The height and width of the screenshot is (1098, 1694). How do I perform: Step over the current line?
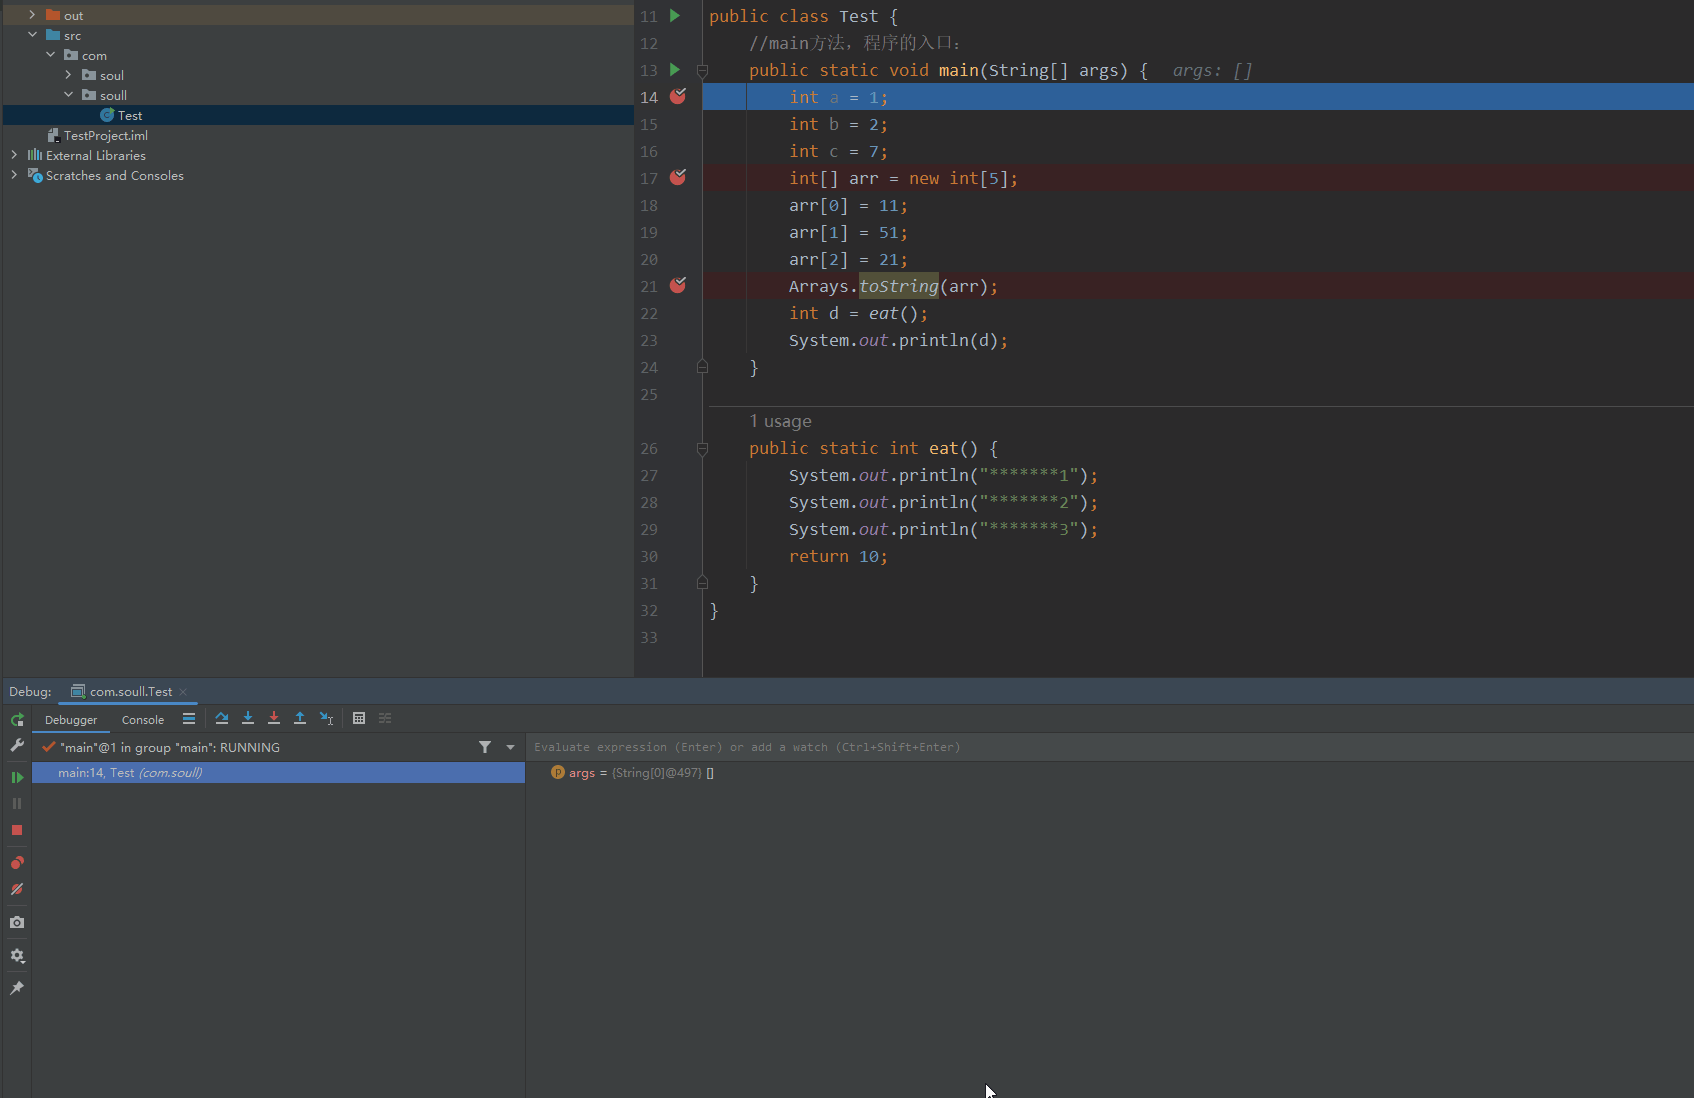[x=222, y=718]
